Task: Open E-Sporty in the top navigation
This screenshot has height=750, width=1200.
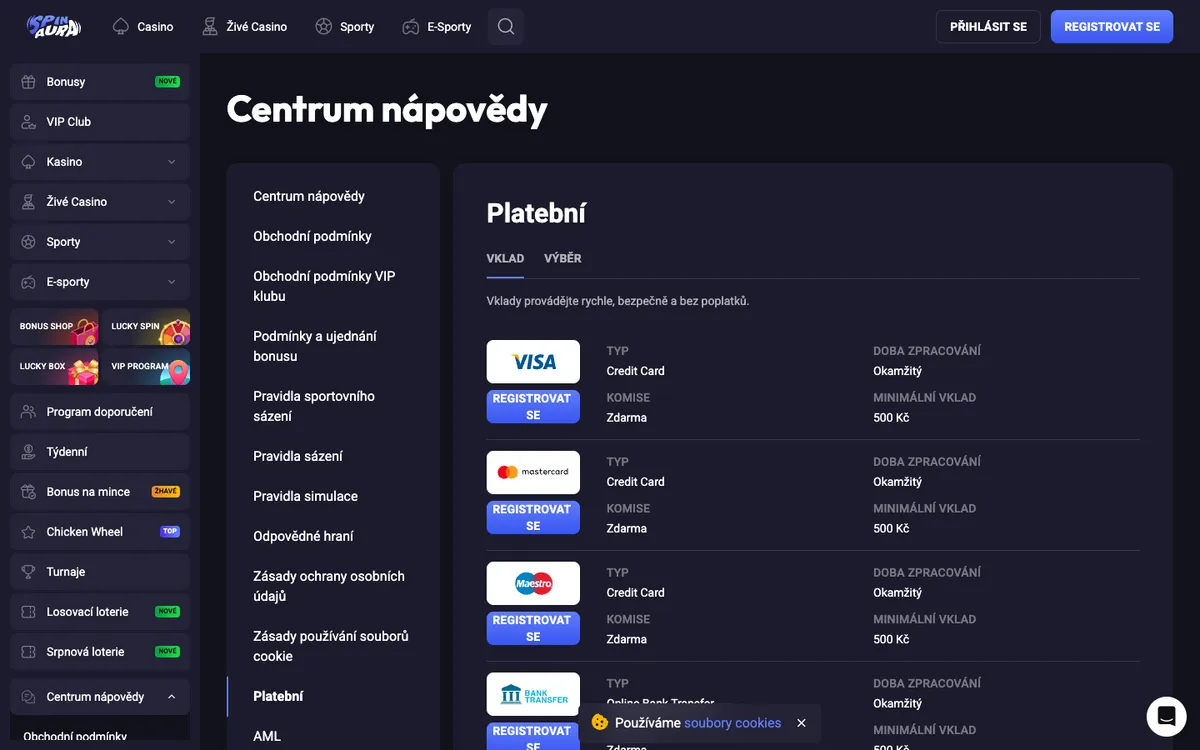Action: pos(437,27)
